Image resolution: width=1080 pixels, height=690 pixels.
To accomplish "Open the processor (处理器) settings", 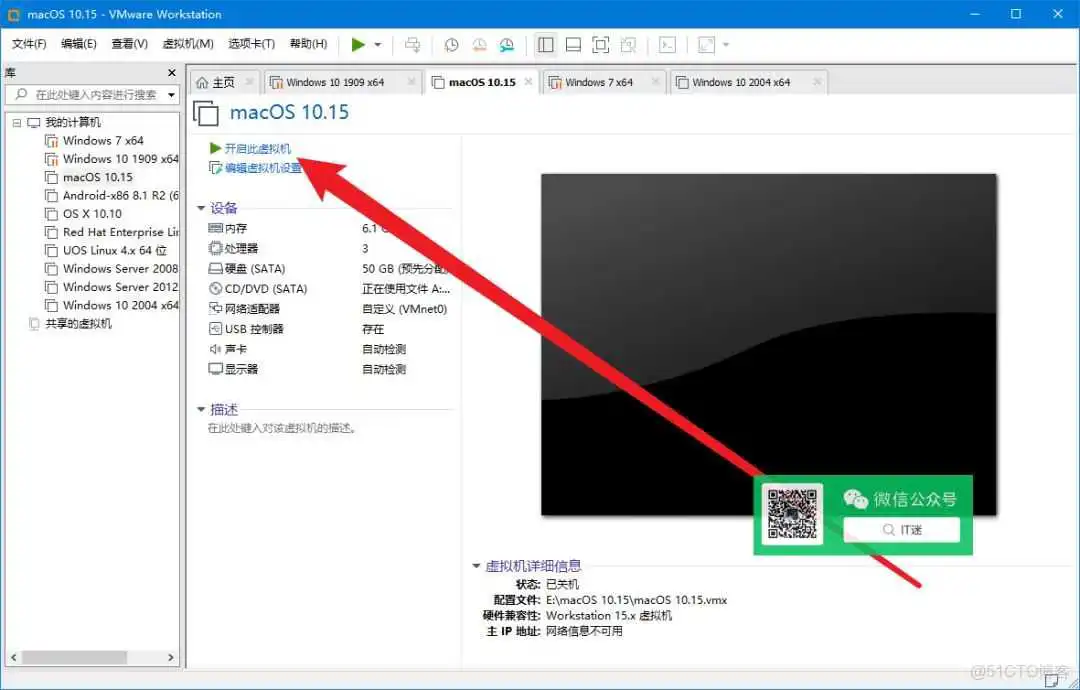I will pyautogui.click(x=240, y=248).
